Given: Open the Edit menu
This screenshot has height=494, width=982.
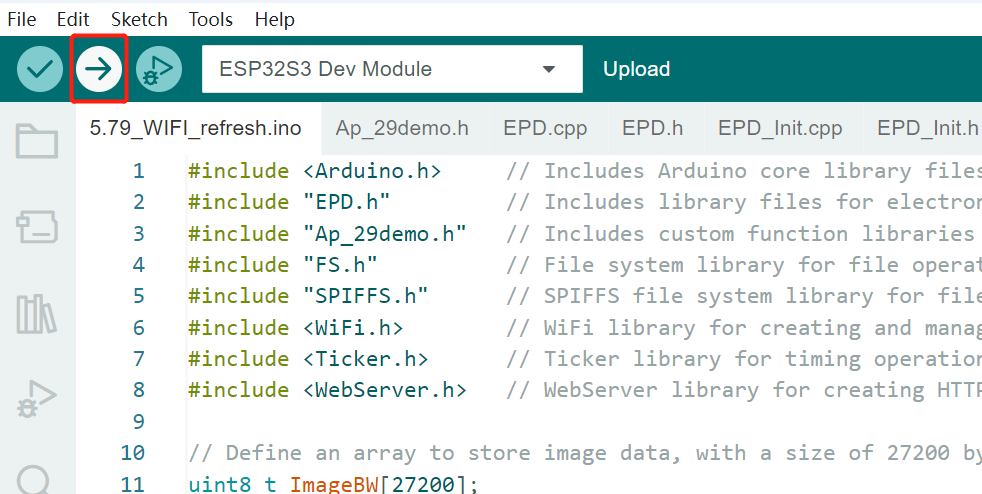Looking at the screenshot, I should [73, 19].
